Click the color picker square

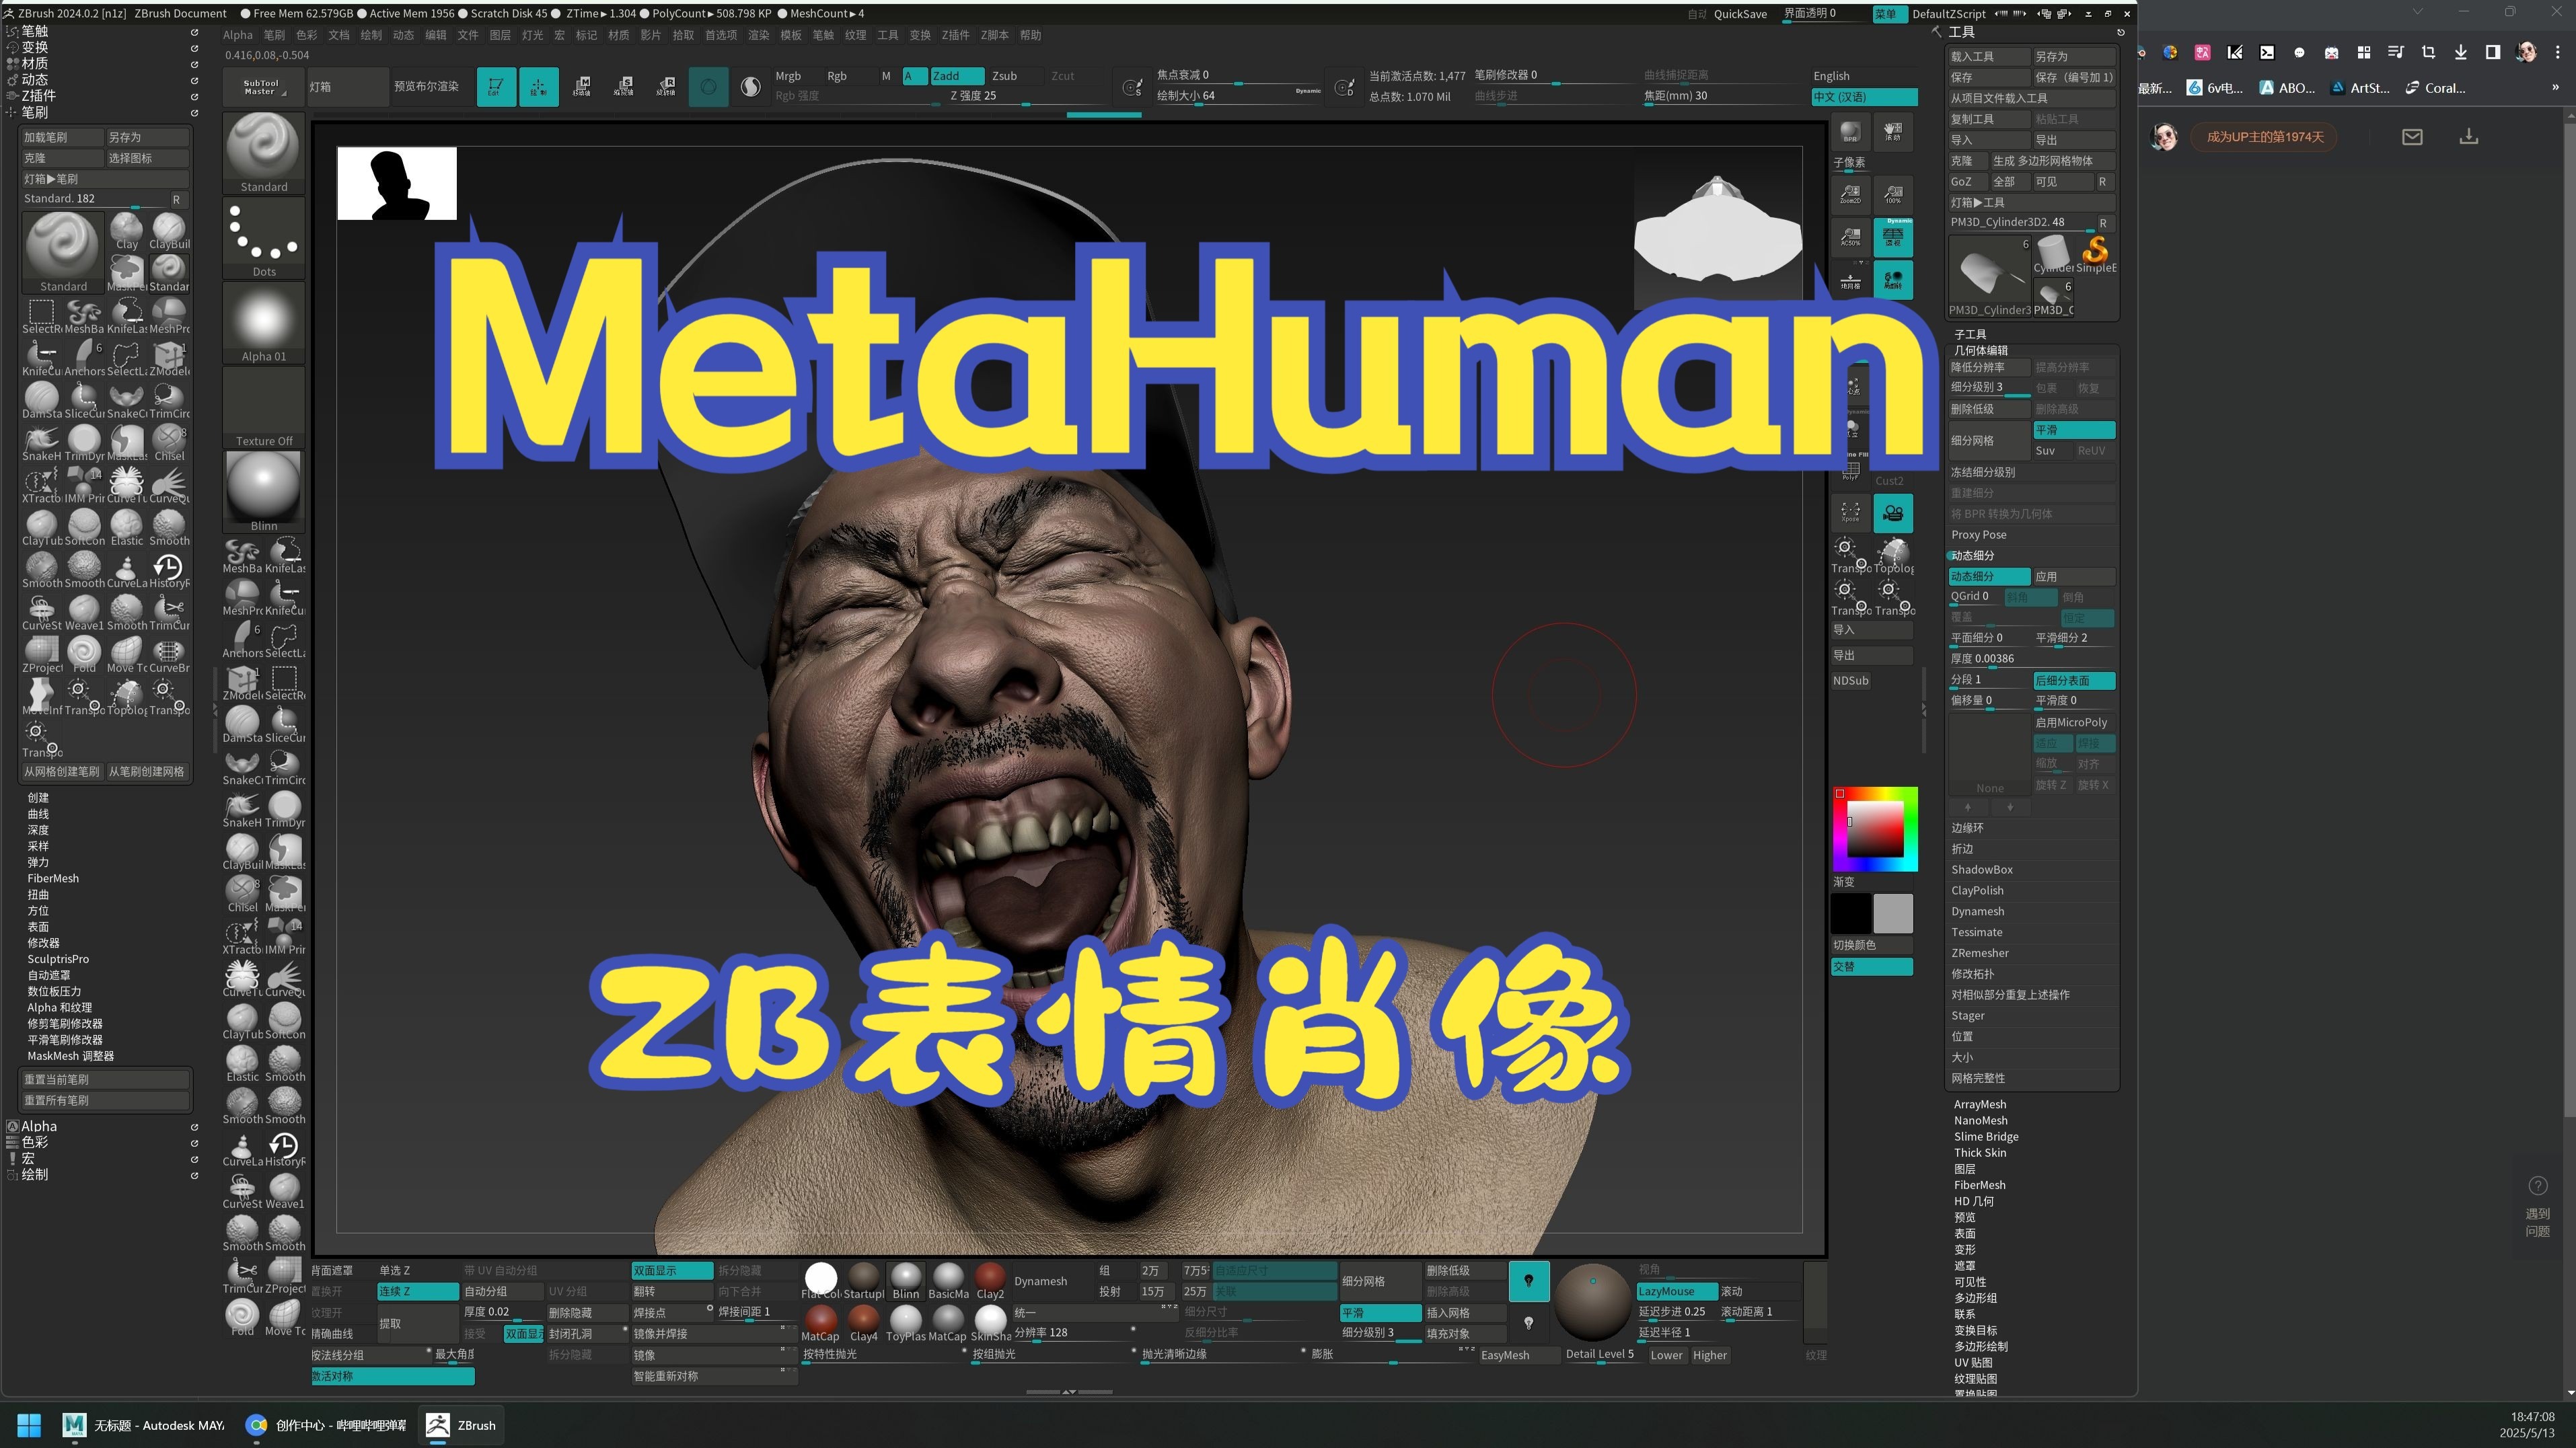[x=1874, y=830]
